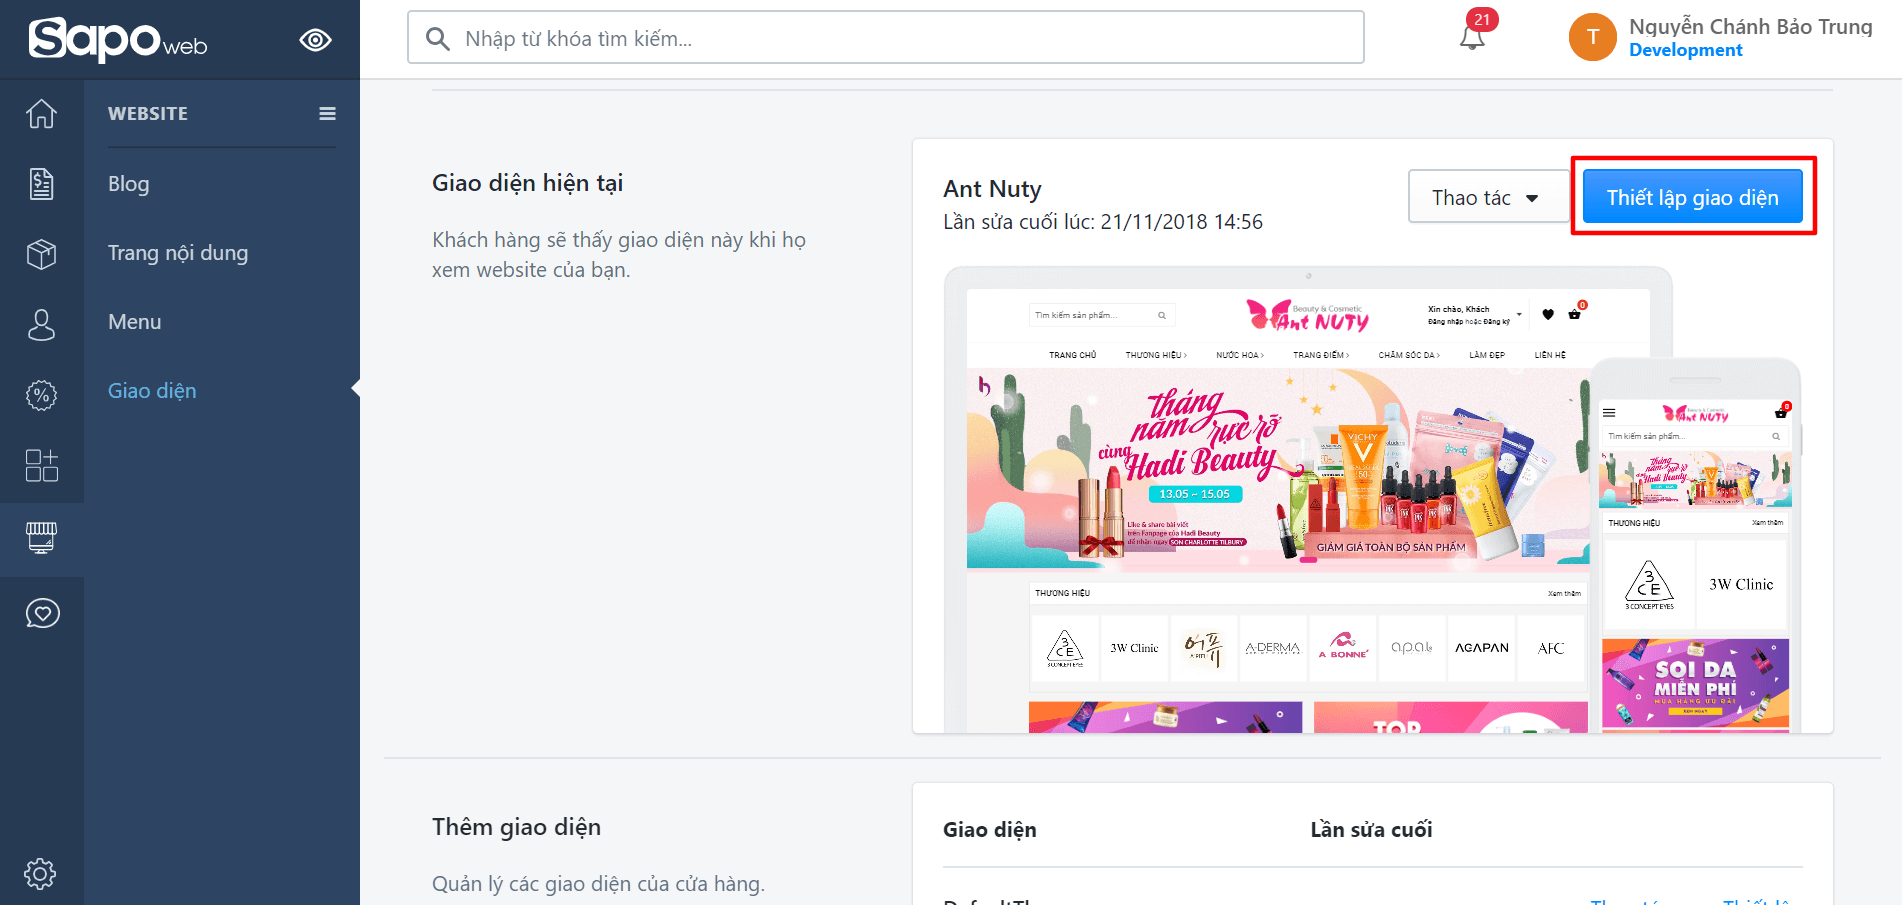Open the Blog menu item
Viewport: 1902px width, 905px height.
129,184
